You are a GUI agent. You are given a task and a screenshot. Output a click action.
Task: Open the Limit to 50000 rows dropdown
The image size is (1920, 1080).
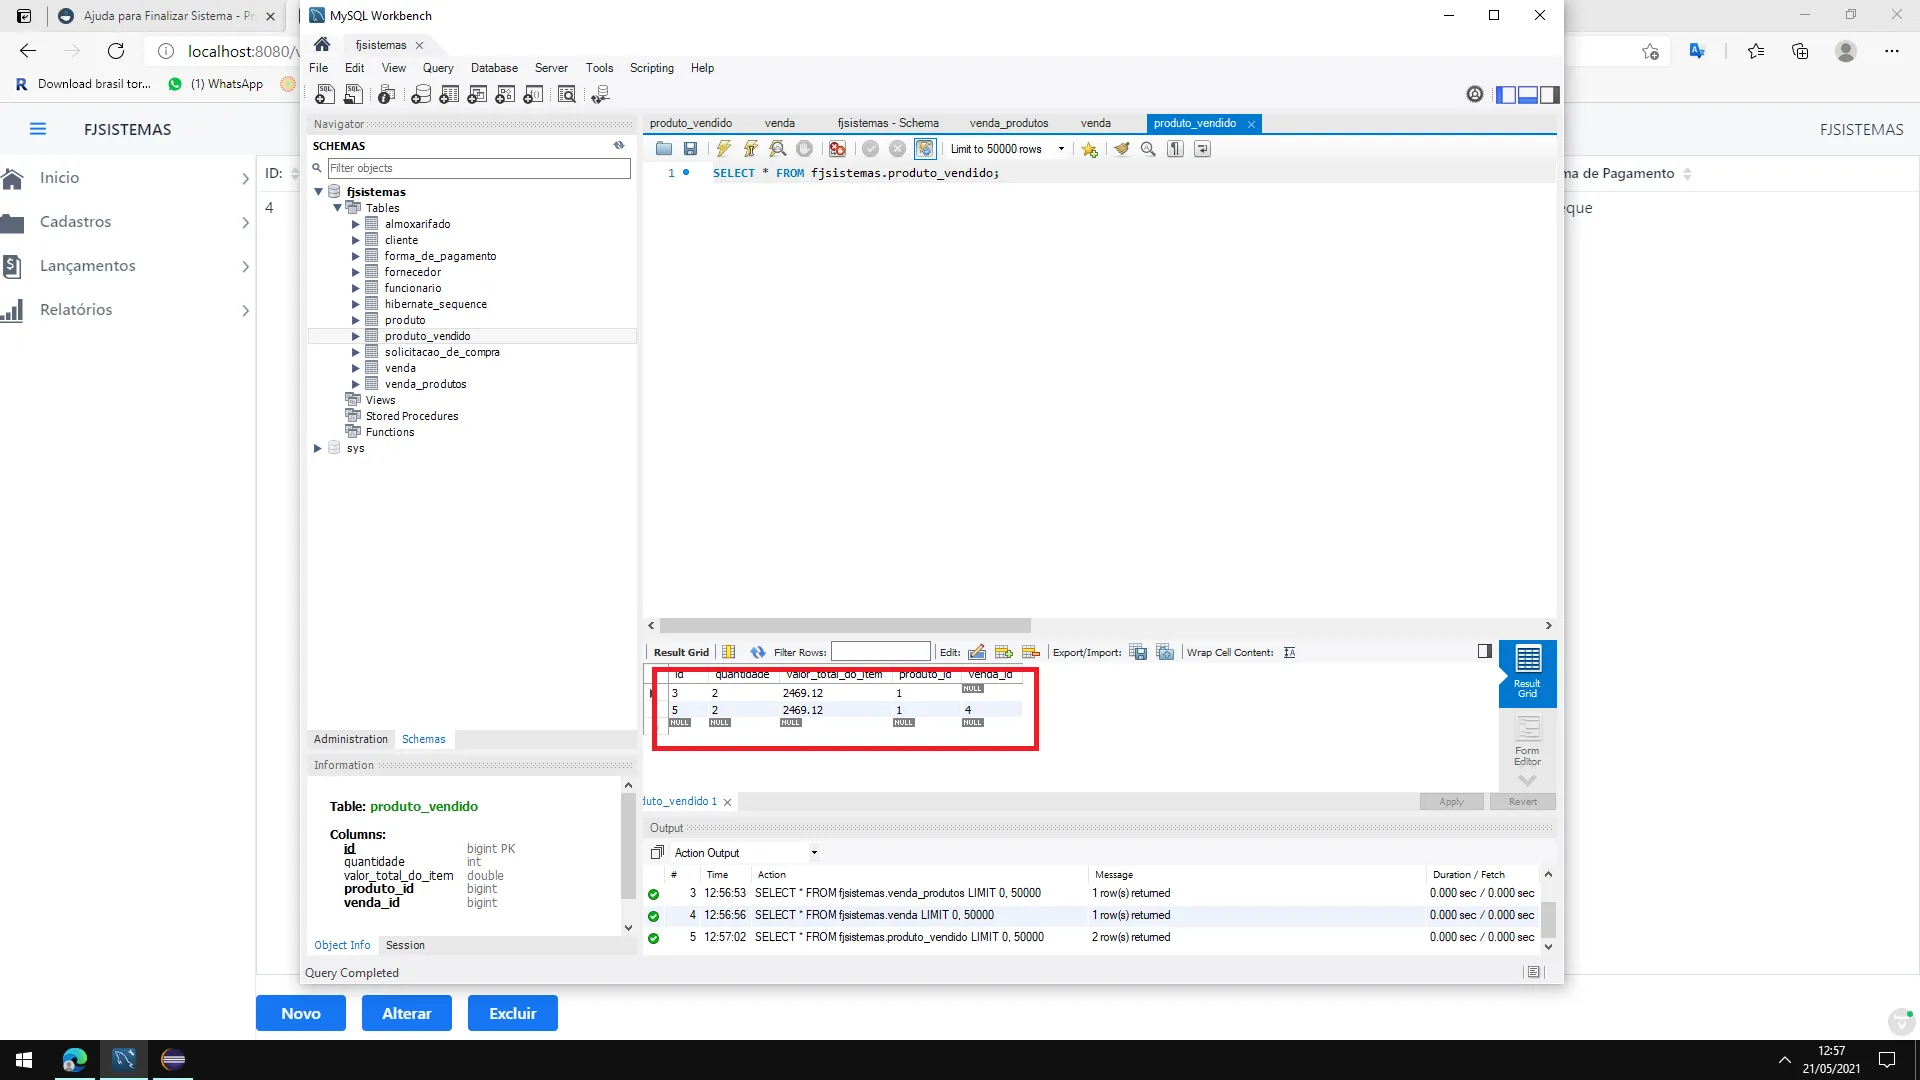tap(1007, 149)
